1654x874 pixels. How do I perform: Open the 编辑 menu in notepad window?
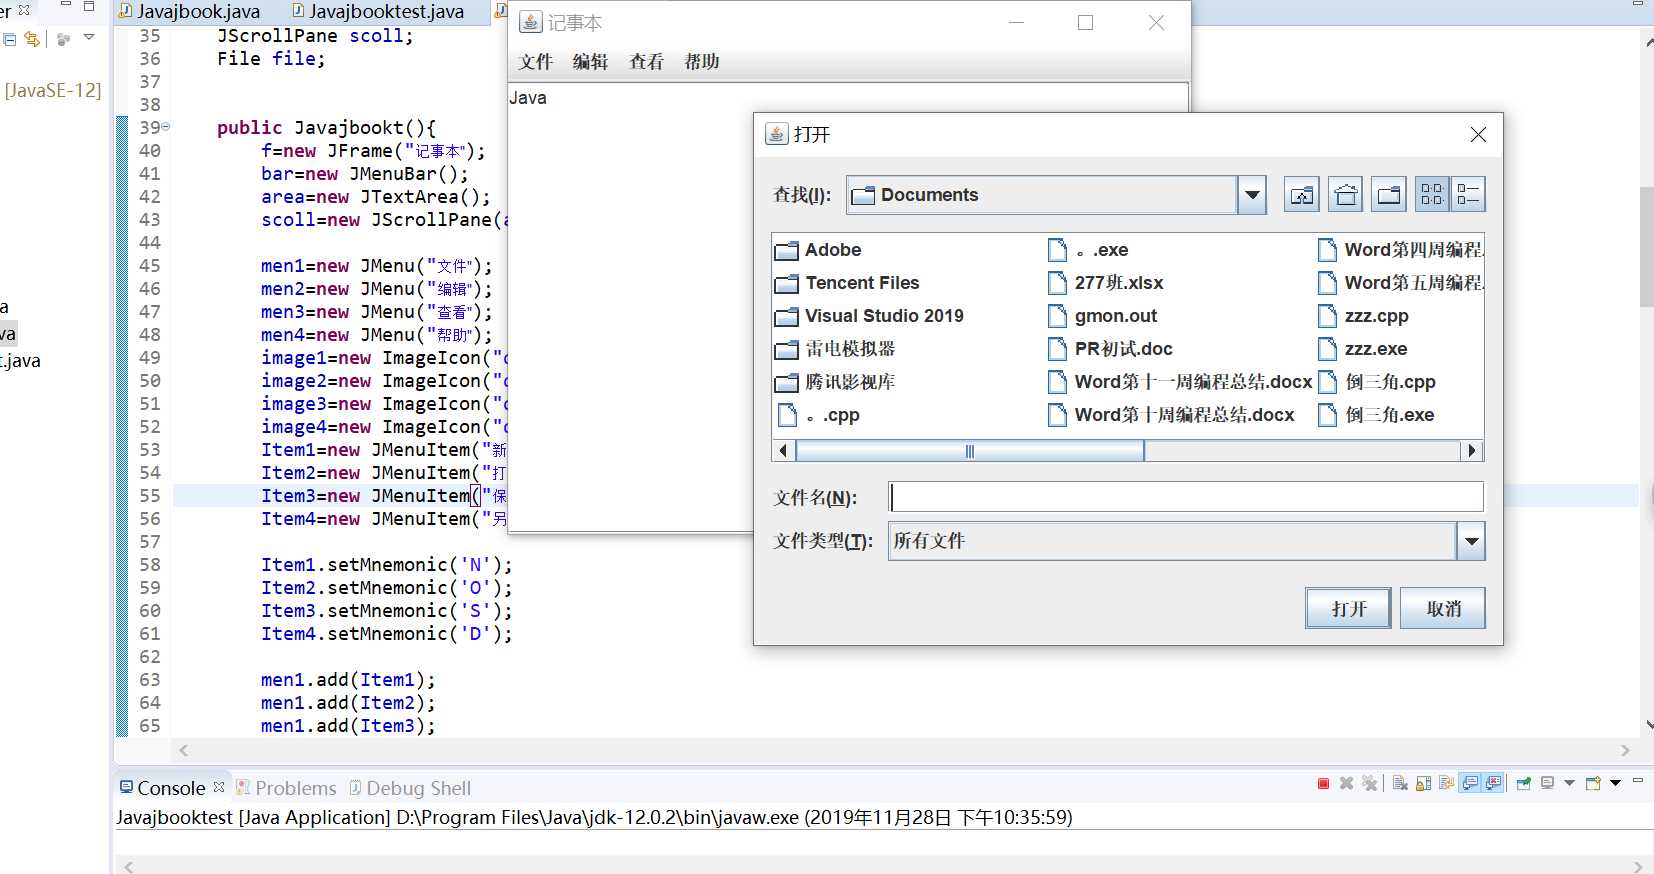[x=590, y=62]
